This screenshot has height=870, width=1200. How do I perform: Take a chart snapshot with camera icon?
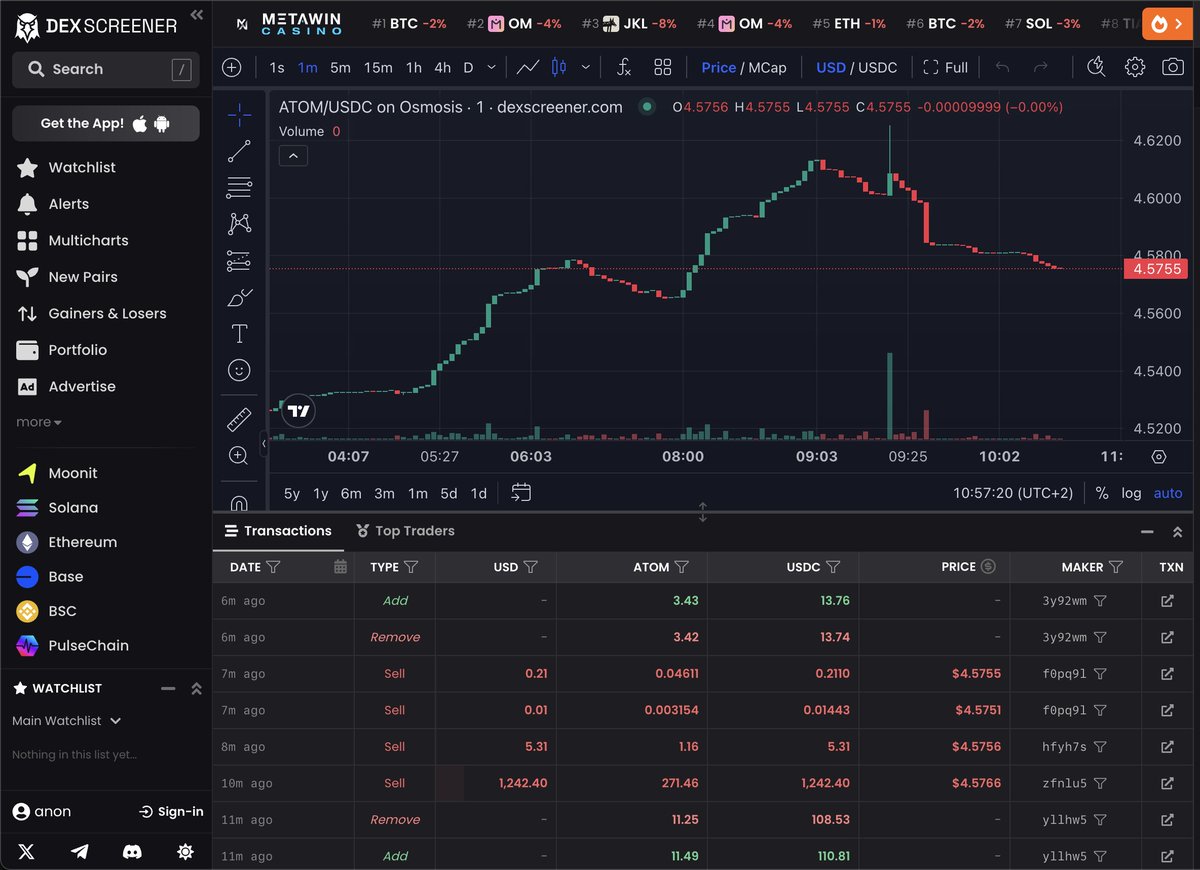coord(1173,67)
